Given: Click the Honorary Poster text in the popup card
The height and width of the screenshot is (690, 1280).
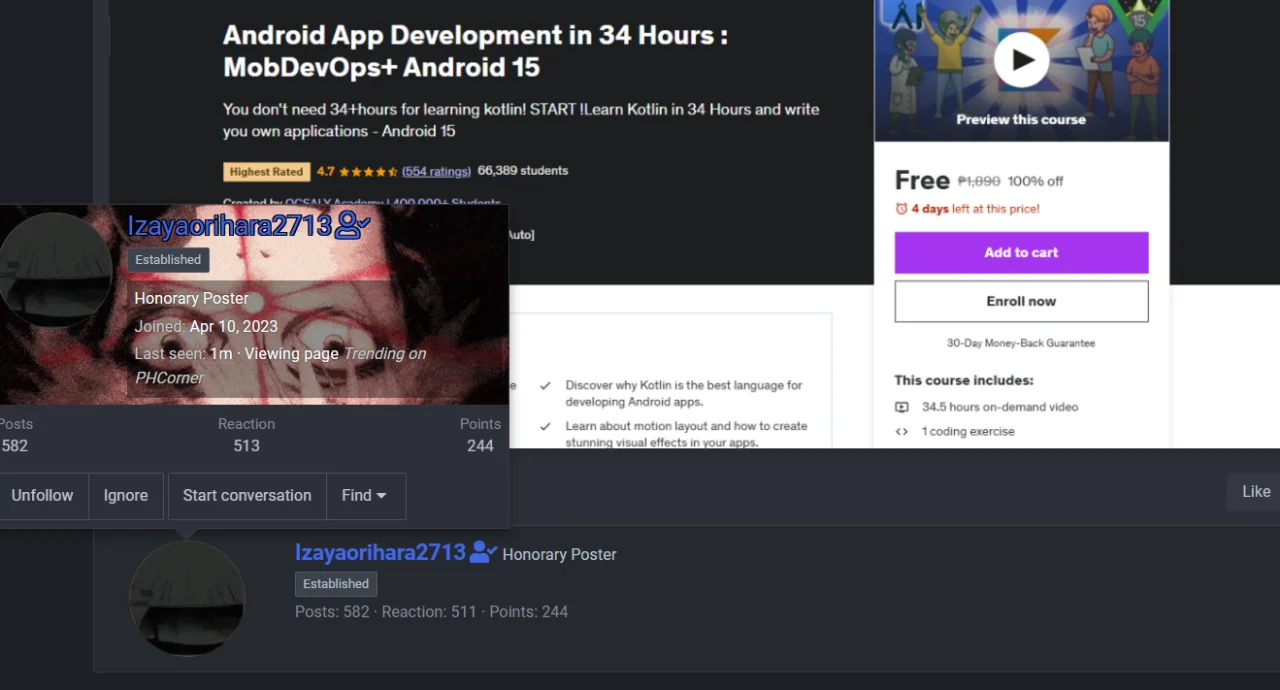Looking at the screenshot, I should coord(192,298).
